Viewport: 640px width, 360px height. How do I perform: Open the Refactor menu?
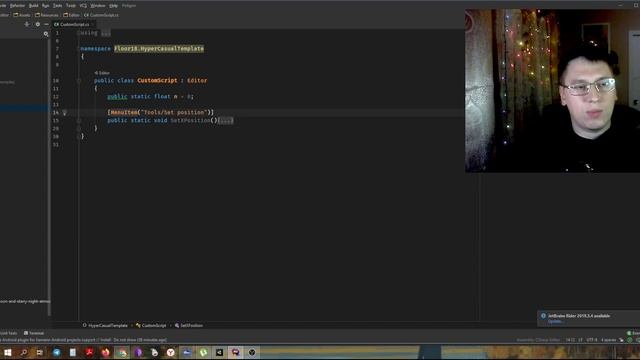pyautogui.click(x=17, y=6)
